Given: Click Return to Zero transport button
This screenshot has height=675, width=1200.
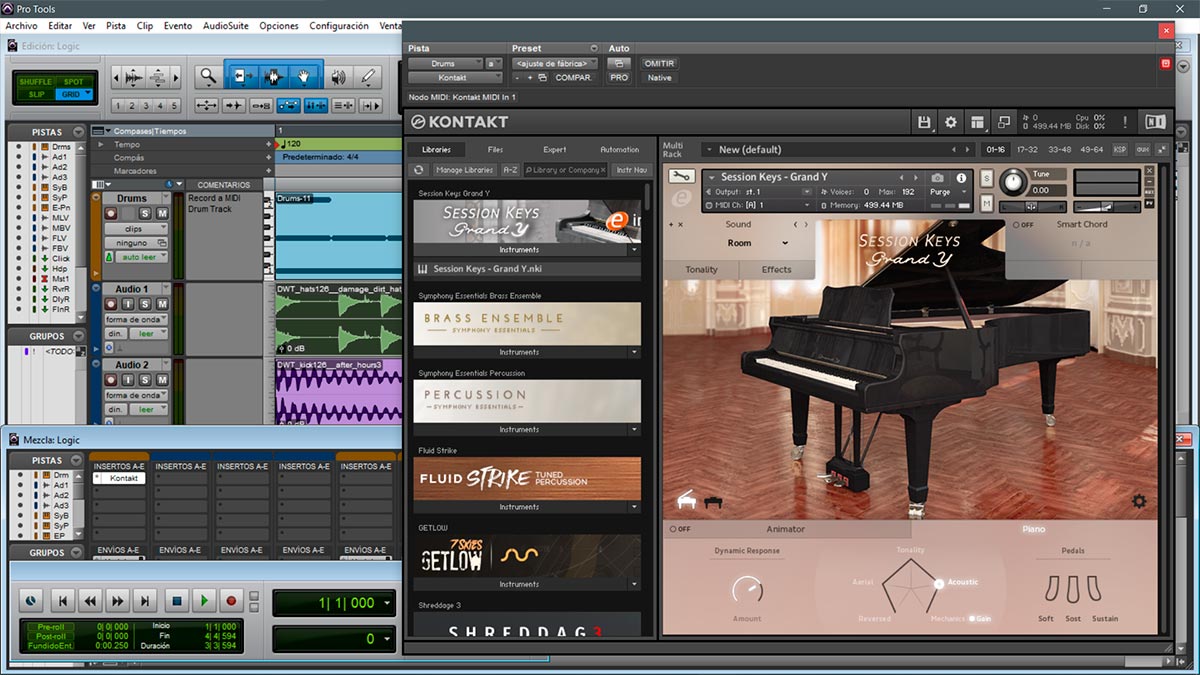Looking at the screenshot, I should pos(63,601).
